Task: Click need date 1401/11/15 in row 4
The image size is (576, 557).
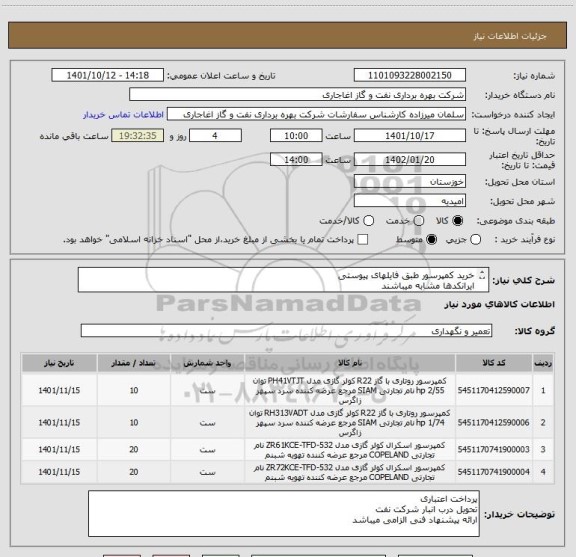Action: pos(59,472)
